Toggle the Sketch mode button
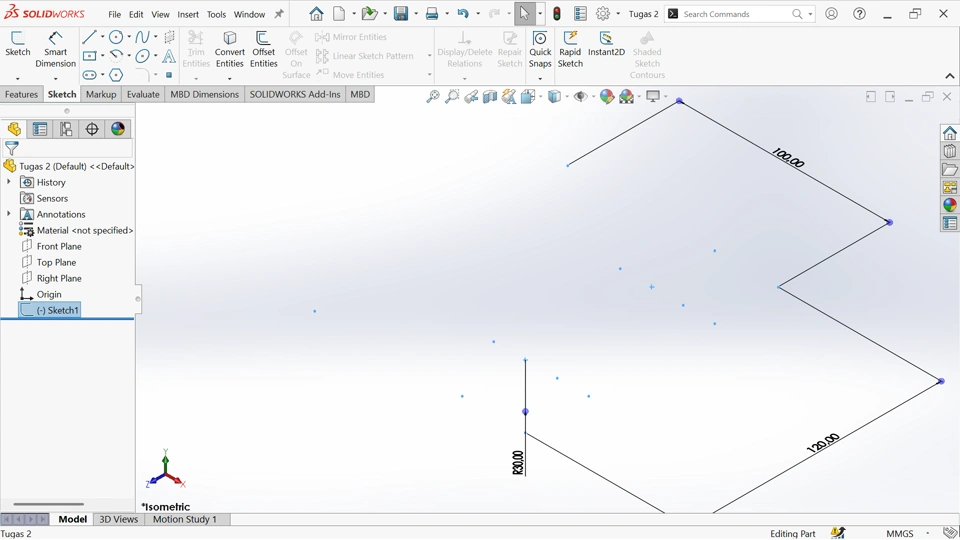This screenshot has height=540, width=960. [18, 44]
